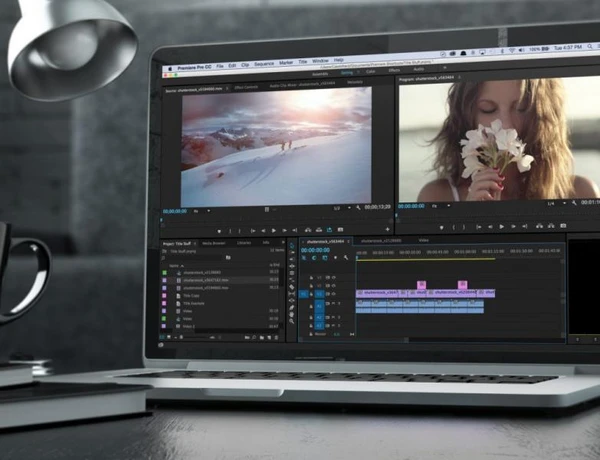Toggle the lock on audio track A1
Image resolution: width=600 pixels, height=460 pixels.
pyautogui.click(x=311, y=304)
